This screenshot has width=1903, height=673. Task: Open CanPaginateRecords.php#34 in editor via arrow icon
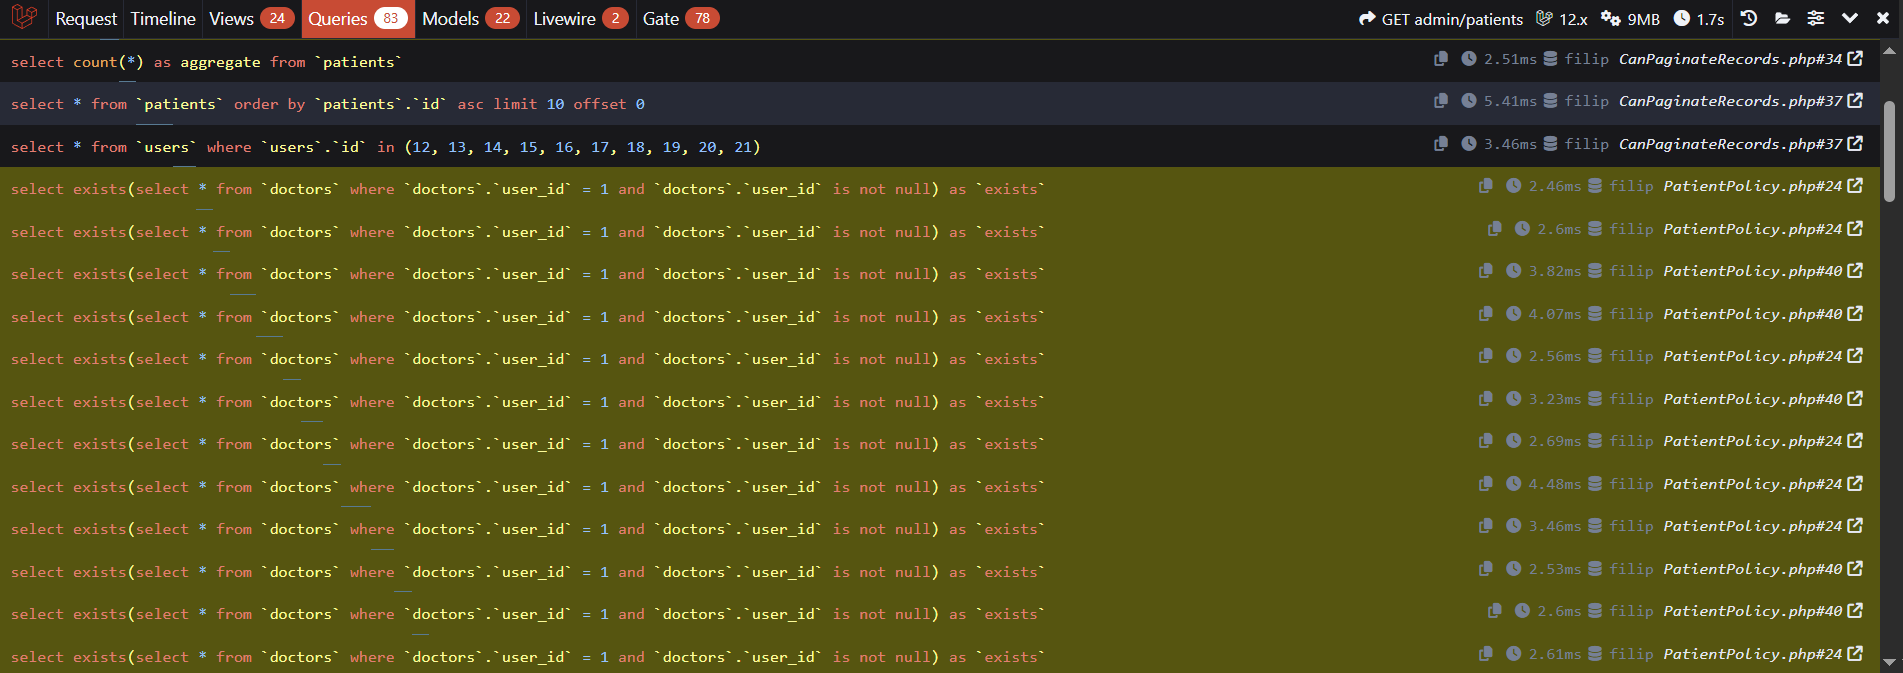tap(1856, 59)
